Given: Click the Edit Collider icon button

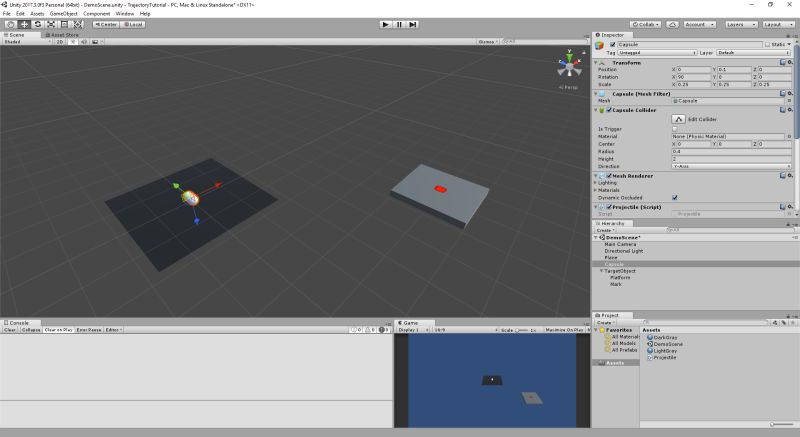Looking at the screenshot, I should point(679,119).
